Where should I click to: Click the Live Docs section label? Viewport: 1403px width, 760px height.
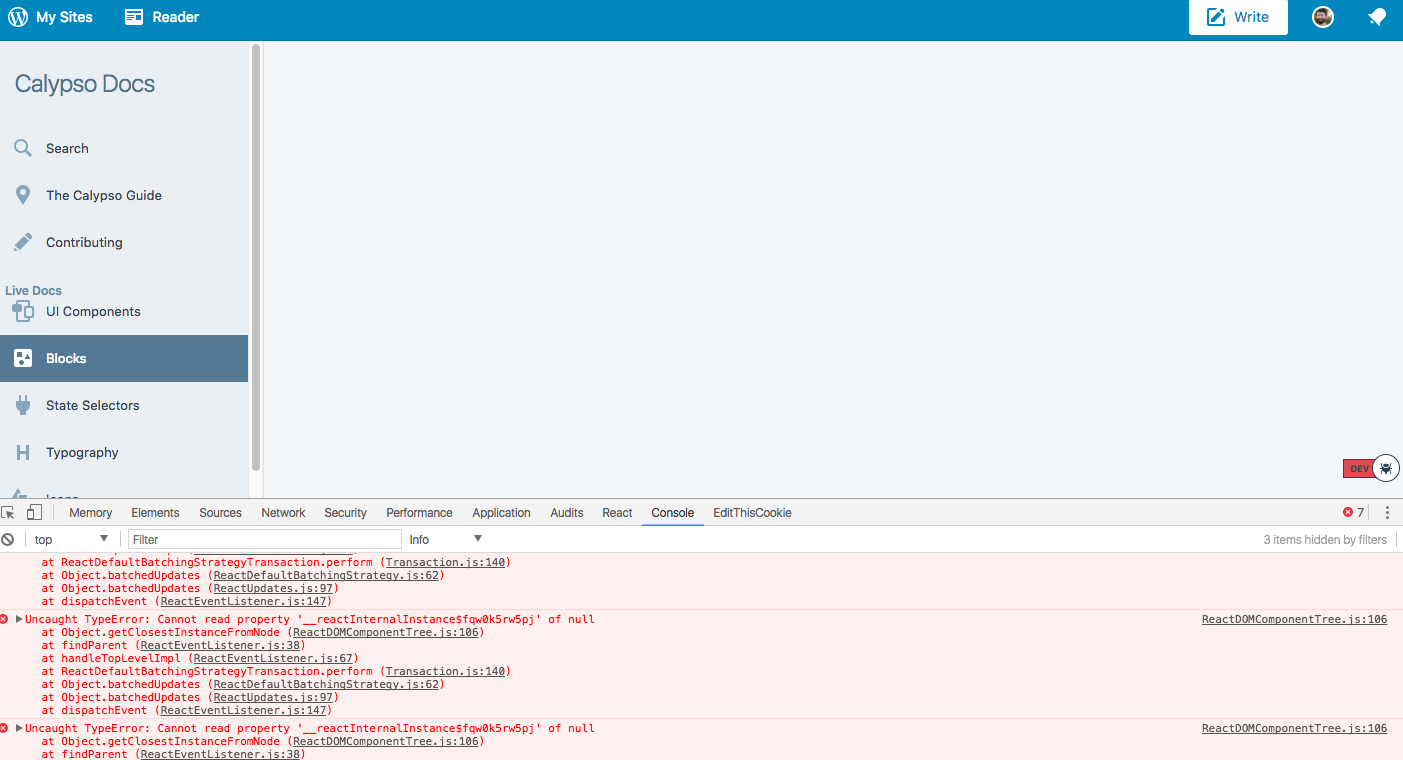33,291
